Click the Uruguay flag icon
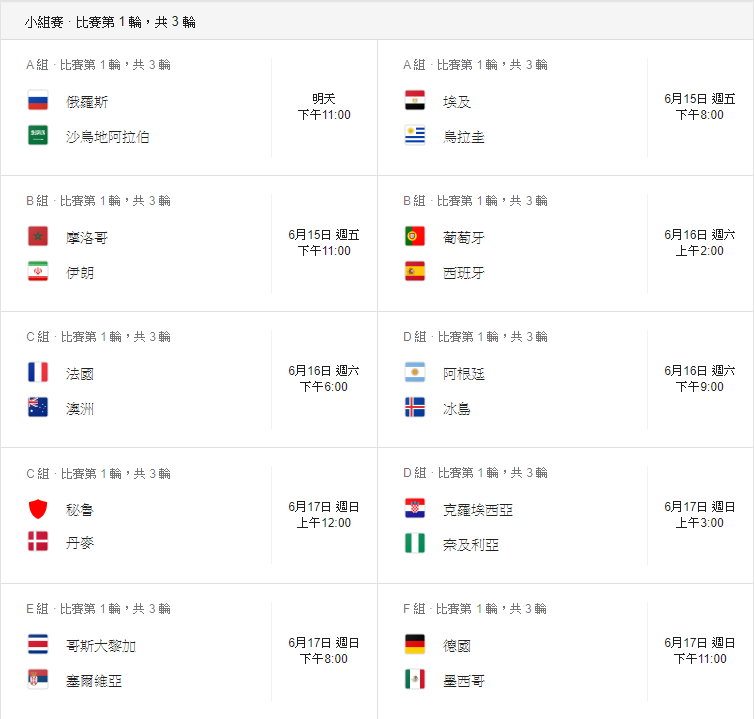Viewport: 754px width, 719px height. point(415,135)
